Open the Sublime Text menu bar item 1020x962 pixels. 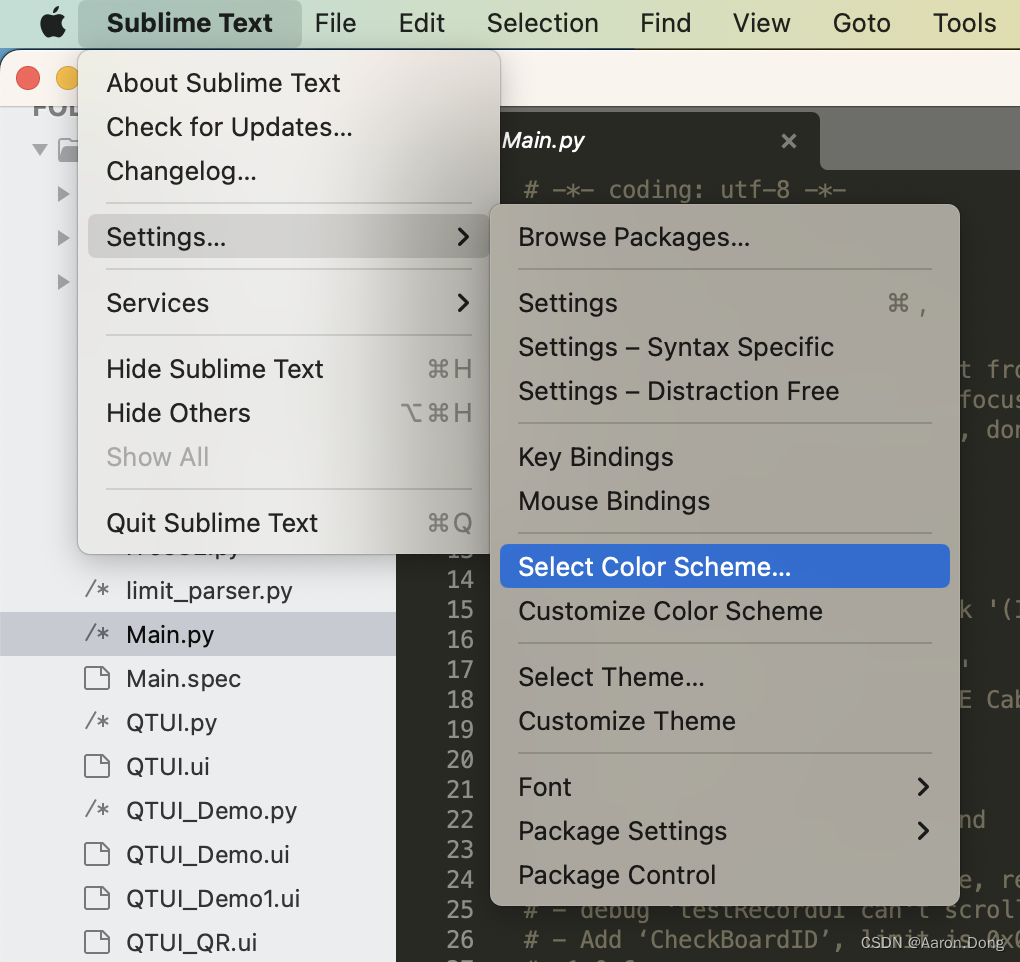coord(189,23)
